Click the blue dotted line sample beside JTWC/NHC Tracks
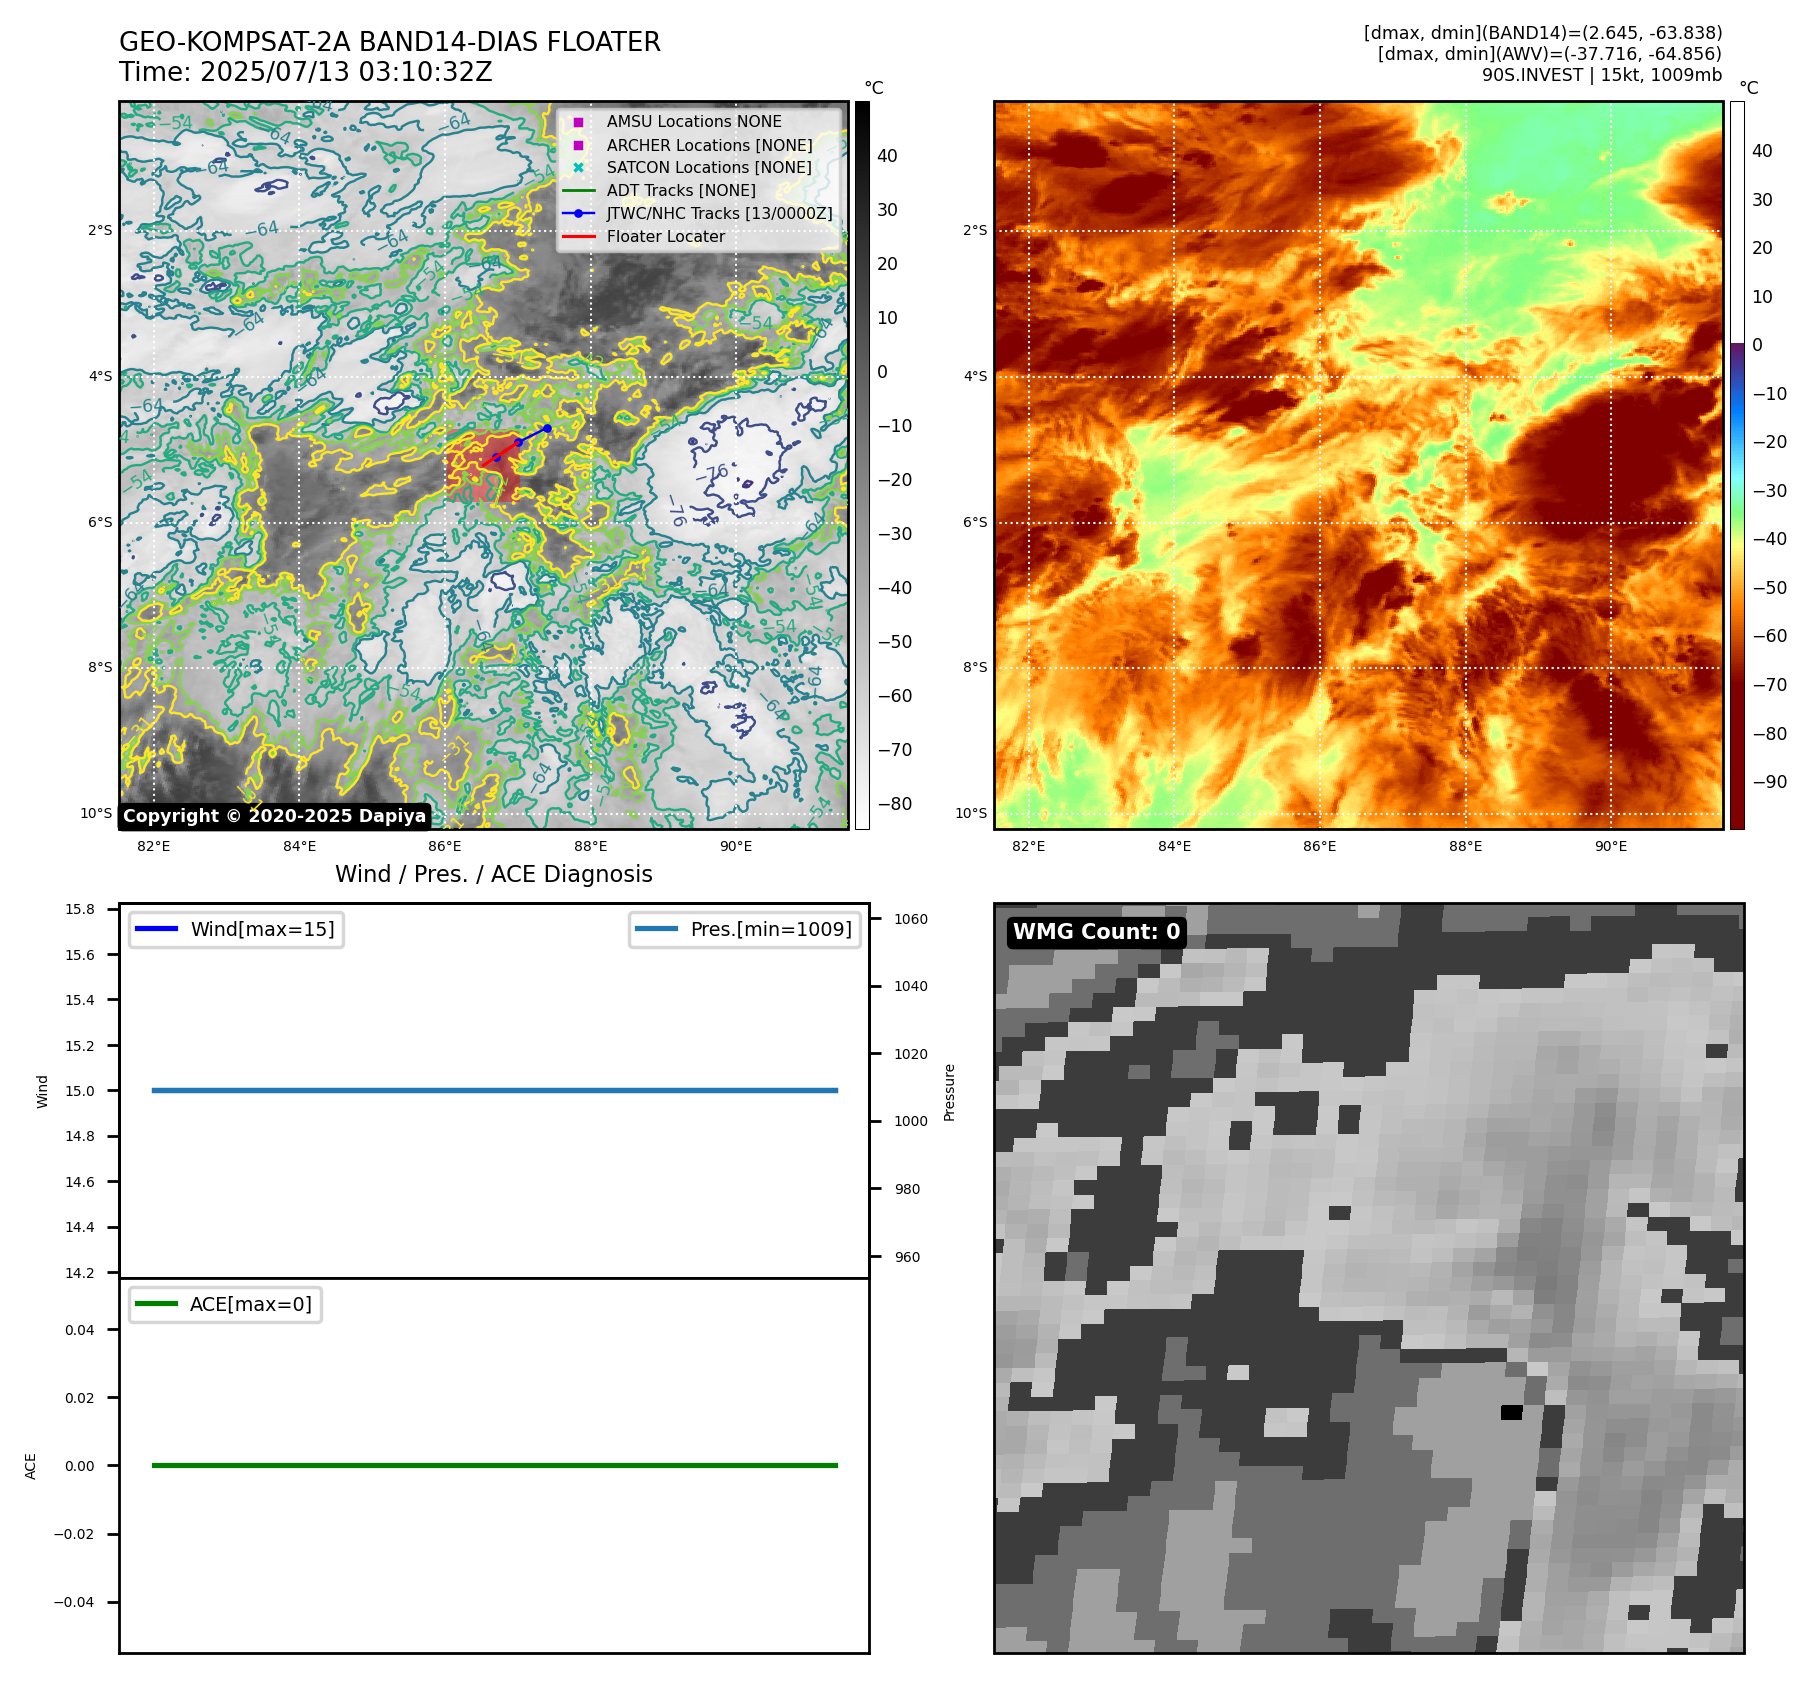The image size is (1813, 1690). 578,213
